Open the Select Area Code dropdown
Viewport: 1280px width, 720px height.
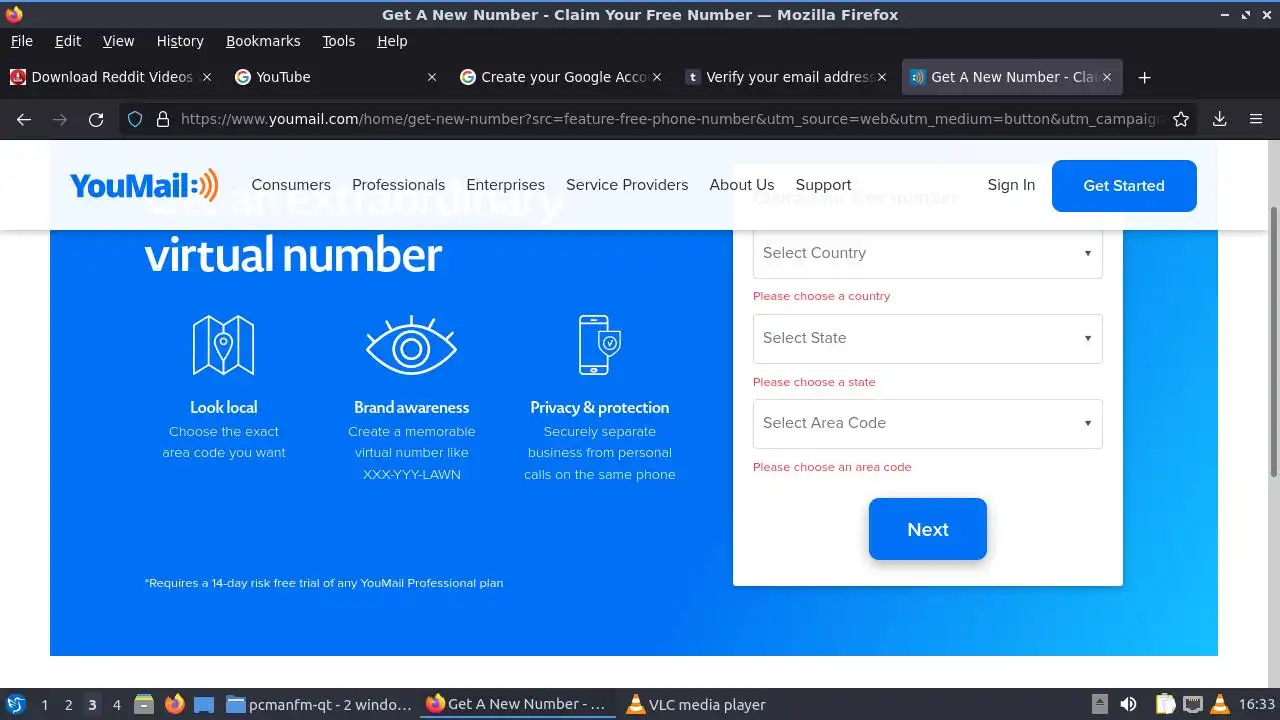[x=927, y=423]
